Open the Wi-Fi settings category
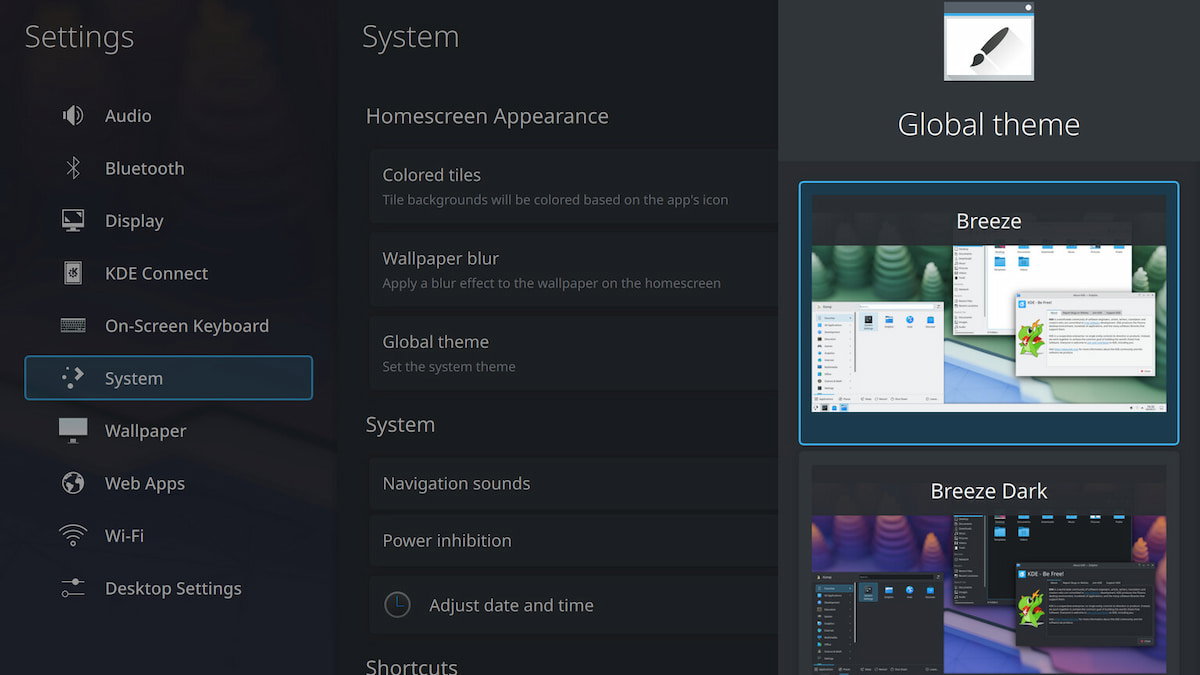 point(168,536)
